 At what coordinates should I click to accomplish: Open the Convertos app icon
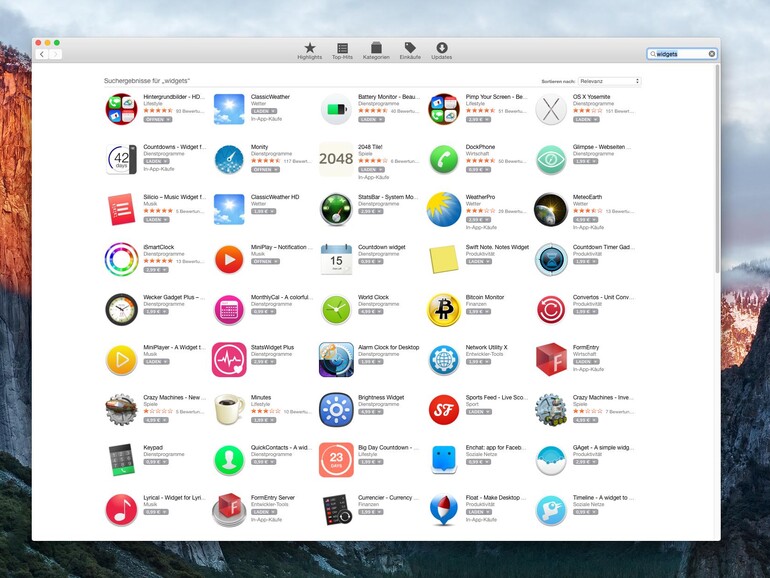[x=551, y=309]
